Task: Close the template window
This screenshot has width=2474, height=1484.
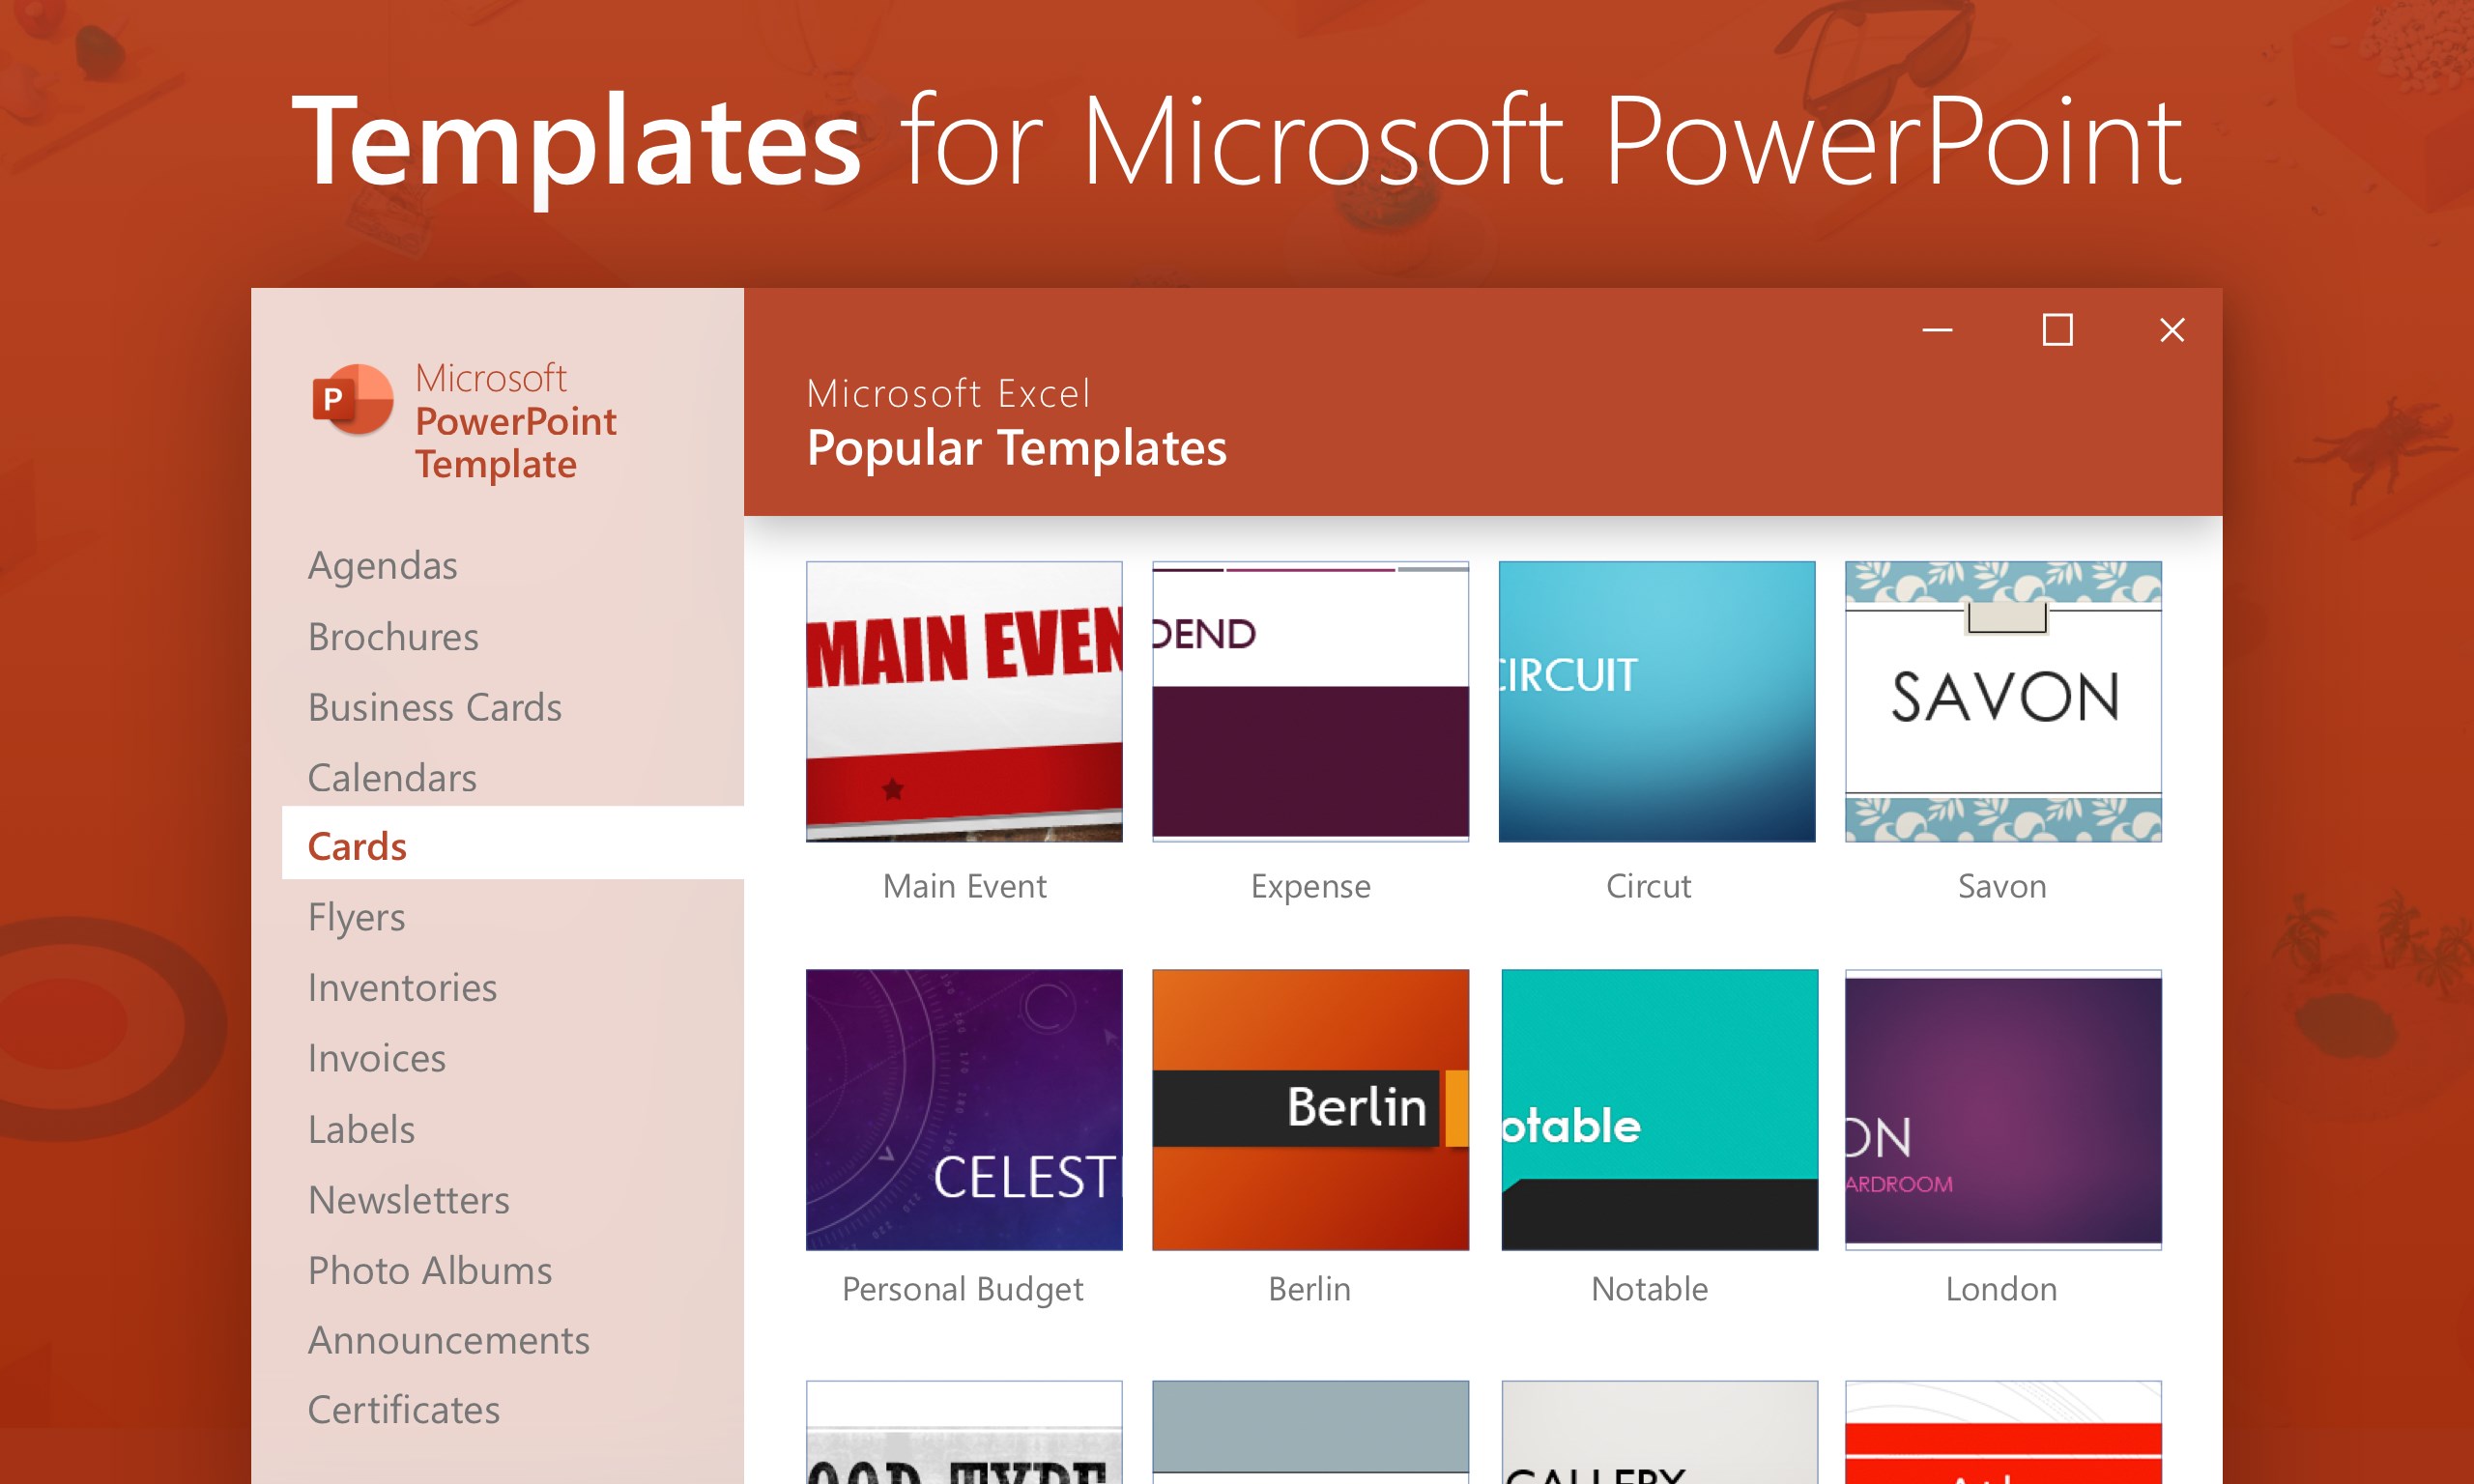Action: coord(2172,330)
